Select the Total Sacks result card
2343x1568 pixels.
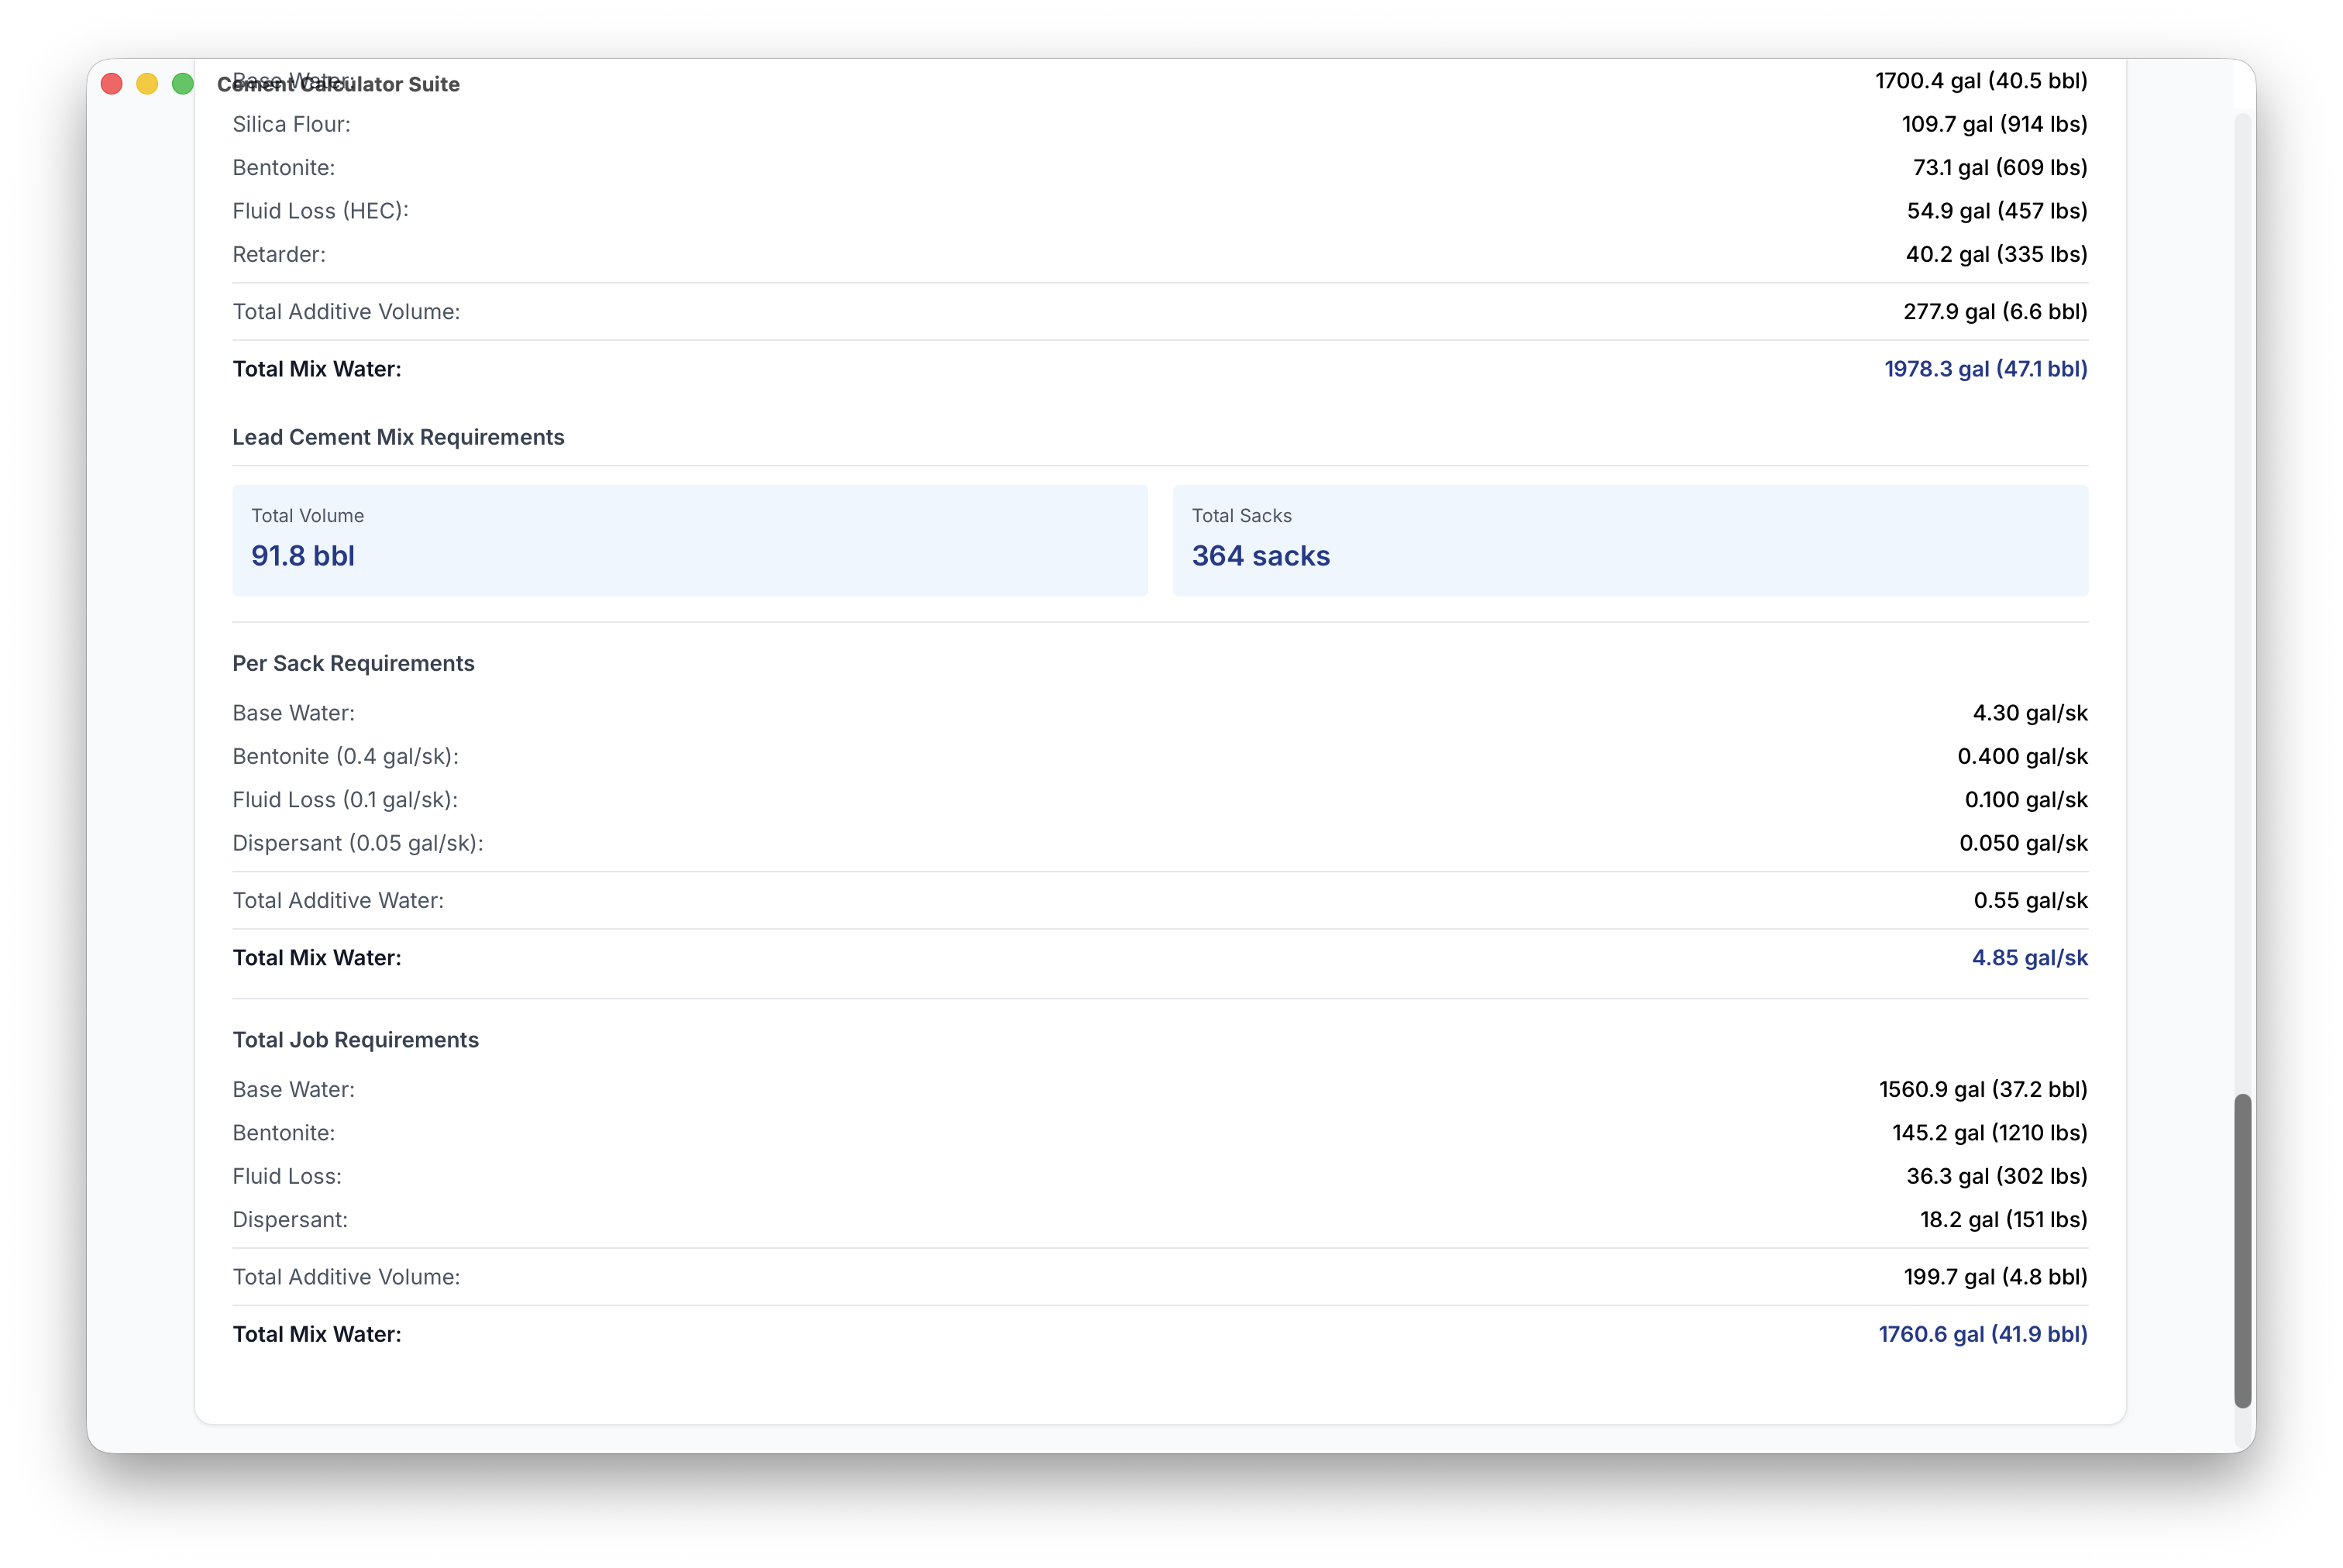(1630, 539)
